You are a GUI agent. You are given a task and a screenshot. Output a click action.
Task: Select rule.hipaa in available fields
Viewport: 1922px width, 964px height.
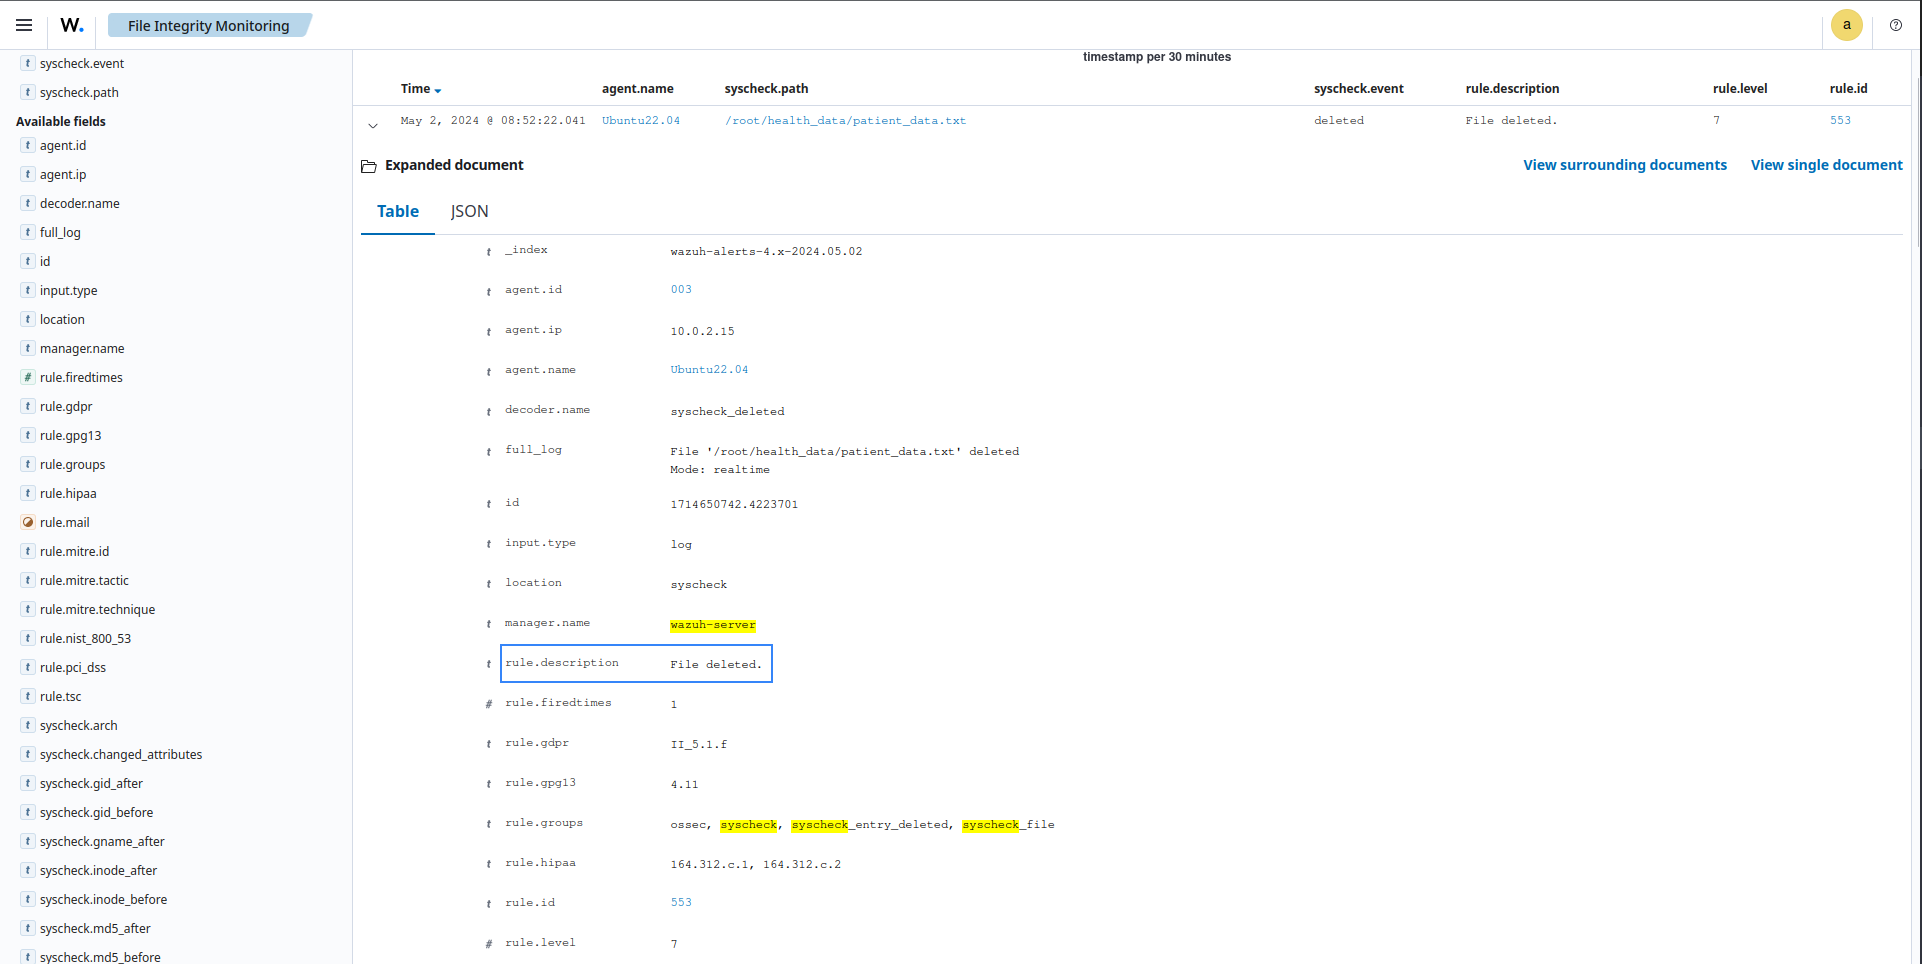pos(68,493)
